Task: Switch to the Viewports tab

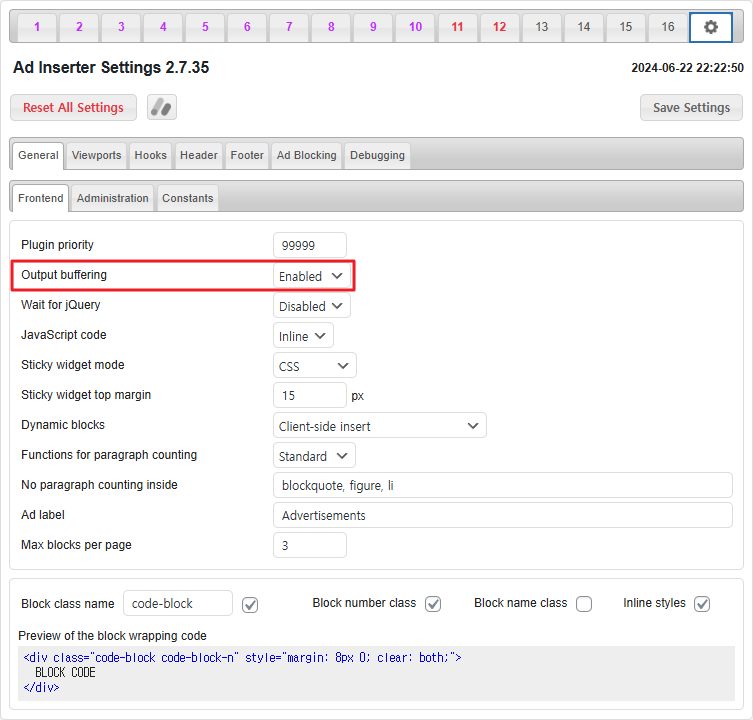Action: [96, 155]
